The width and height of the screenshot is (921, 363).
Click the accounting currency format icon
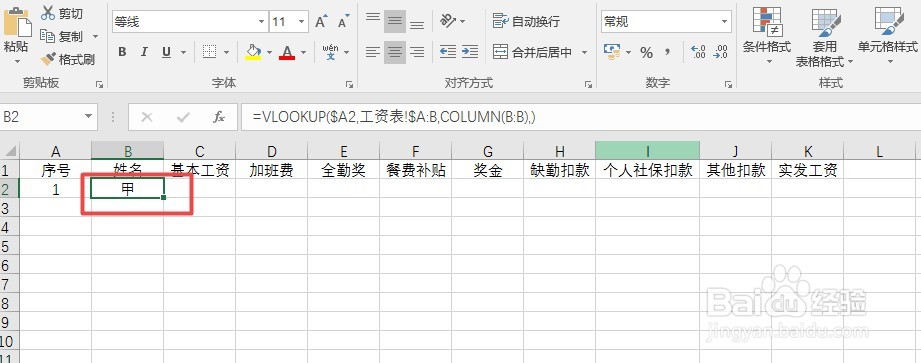pos(612,52)
